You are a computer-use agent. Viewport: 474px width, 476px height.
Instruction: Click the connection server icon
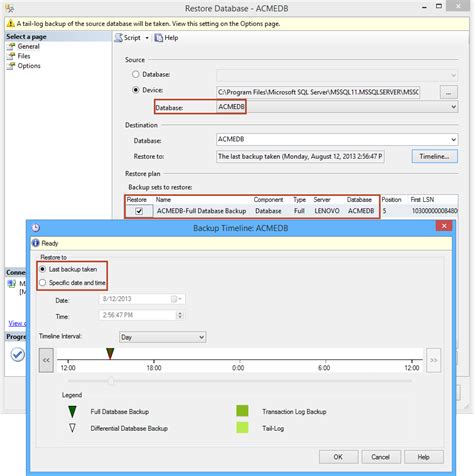[12, 284]
